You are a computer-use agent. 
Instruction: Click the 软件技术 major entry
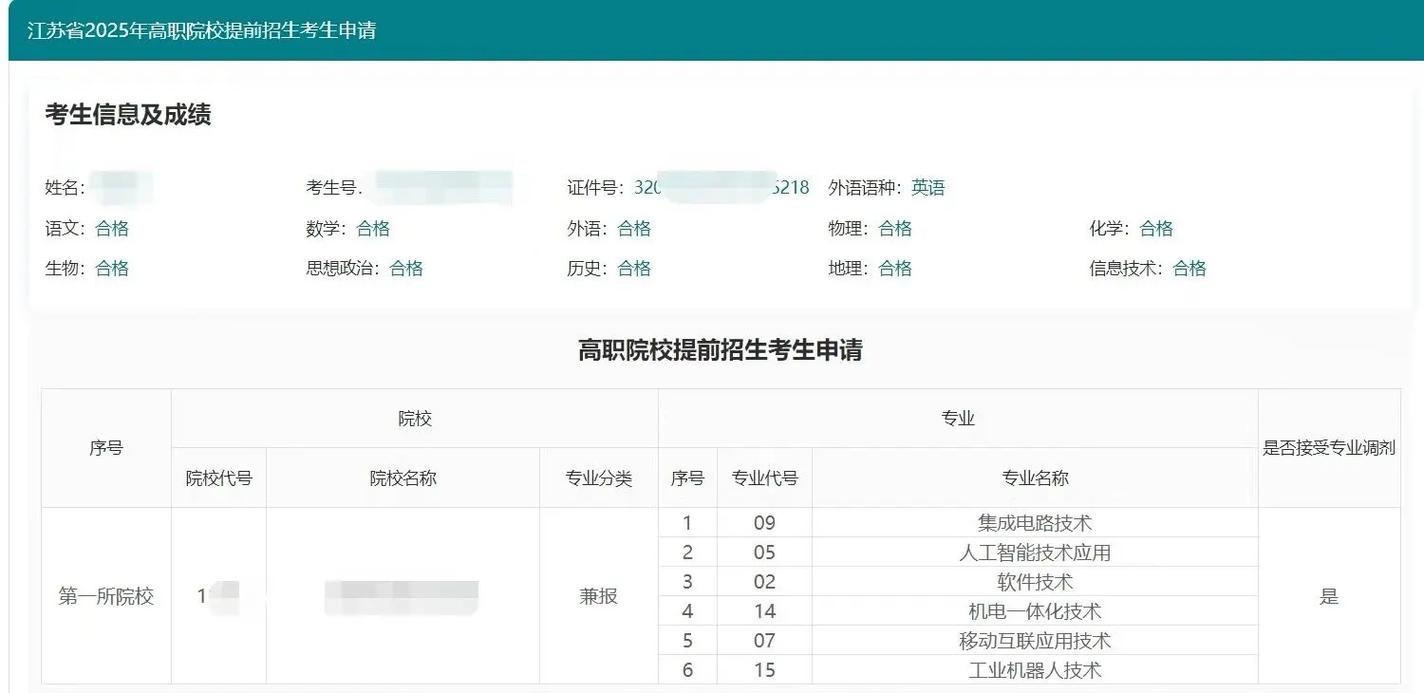(1035, 581)
